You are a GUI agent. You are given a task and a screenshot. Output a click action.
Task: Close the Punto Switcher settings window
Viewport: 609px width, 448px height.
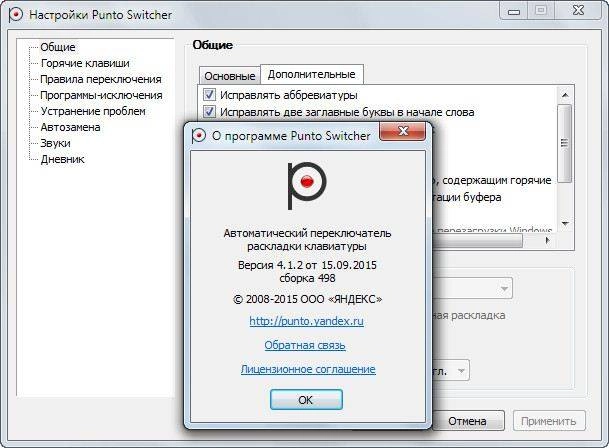578,11
